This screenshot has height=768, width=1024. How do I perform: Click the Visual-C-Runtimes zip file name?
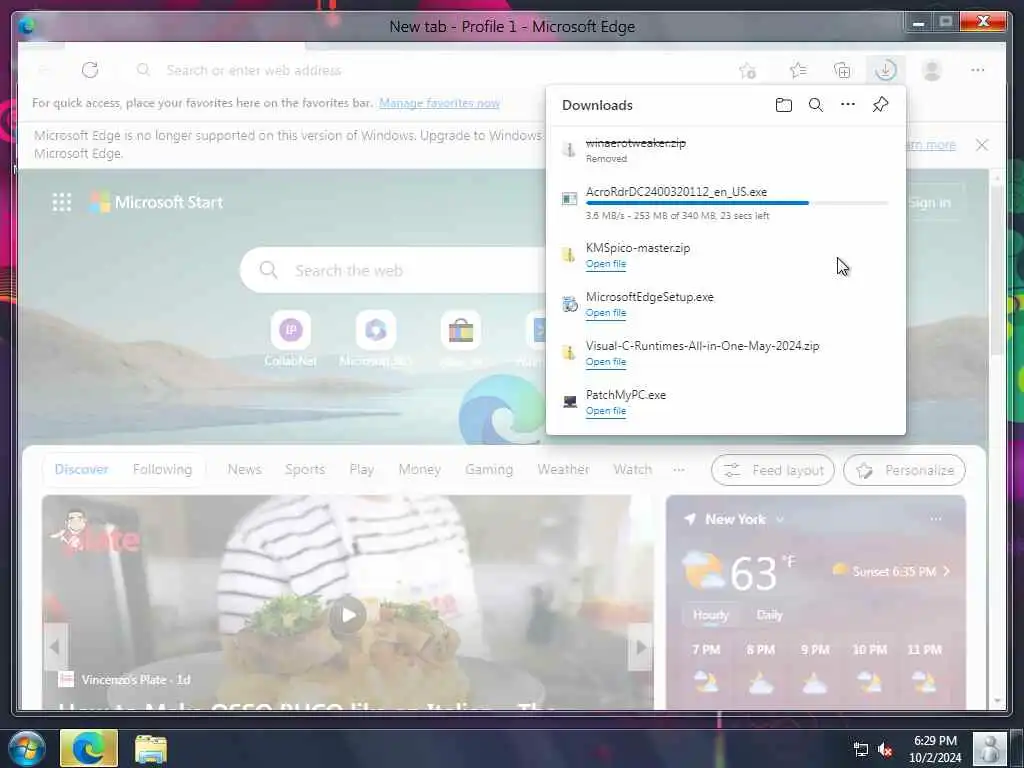click(702, 346)
